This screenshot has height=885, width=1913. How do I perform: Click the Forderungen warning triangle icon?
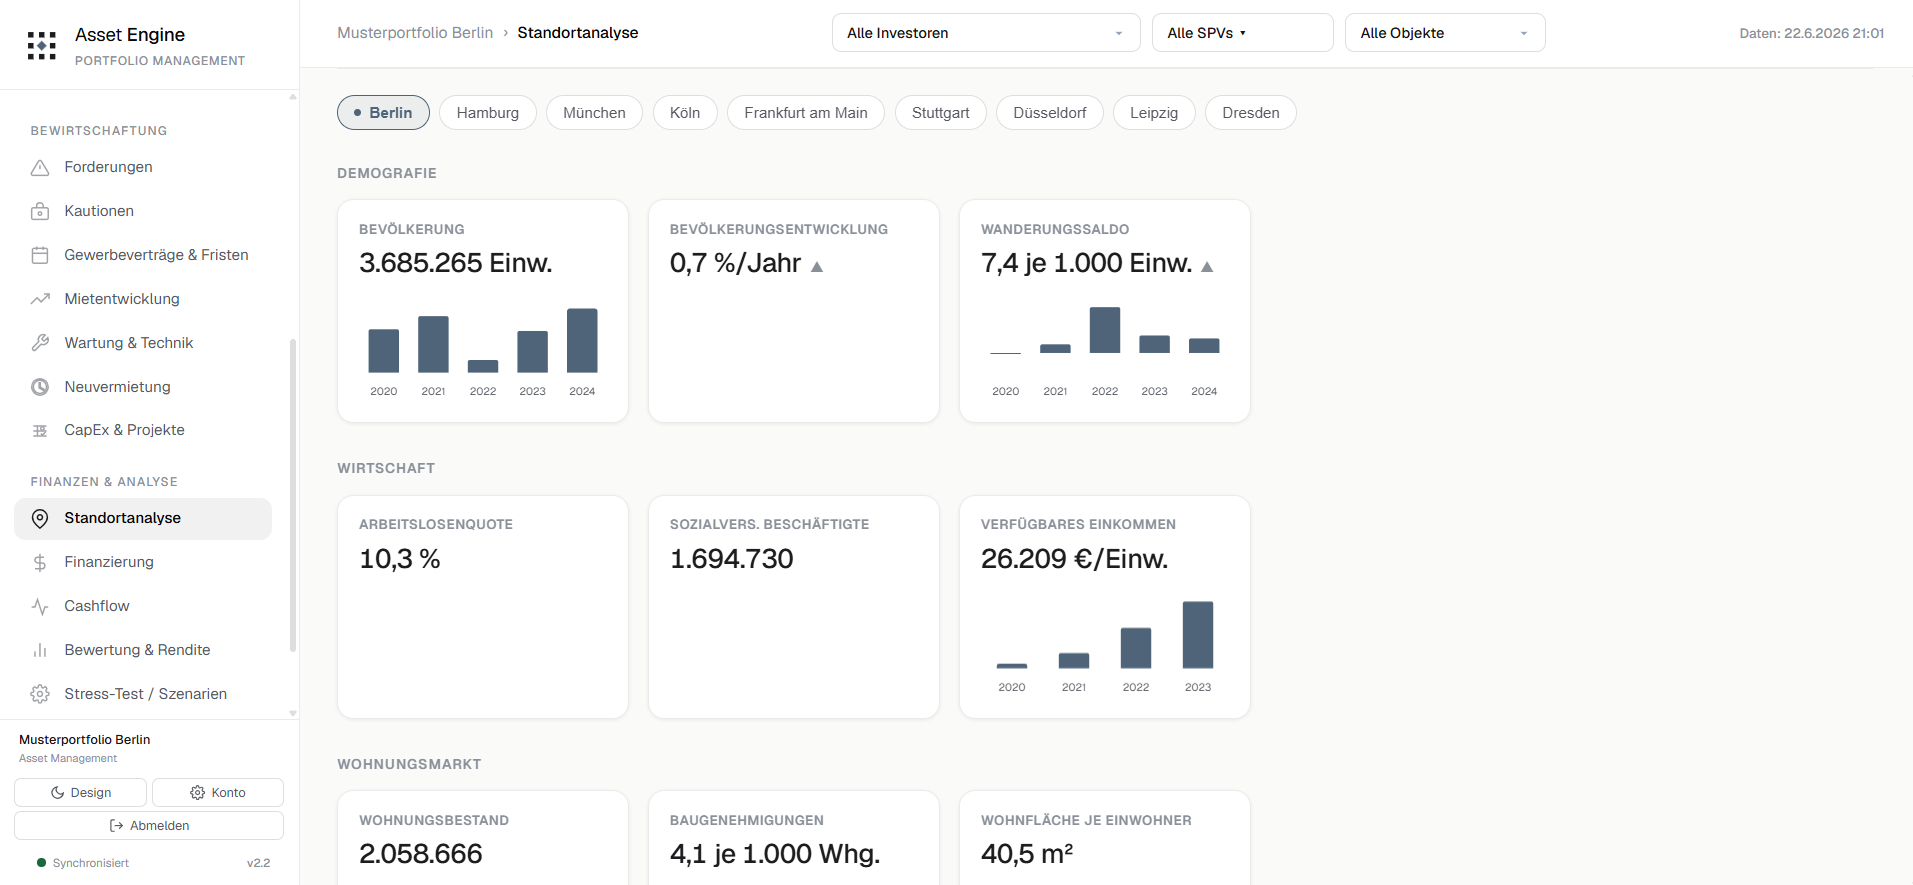[40, 167]
